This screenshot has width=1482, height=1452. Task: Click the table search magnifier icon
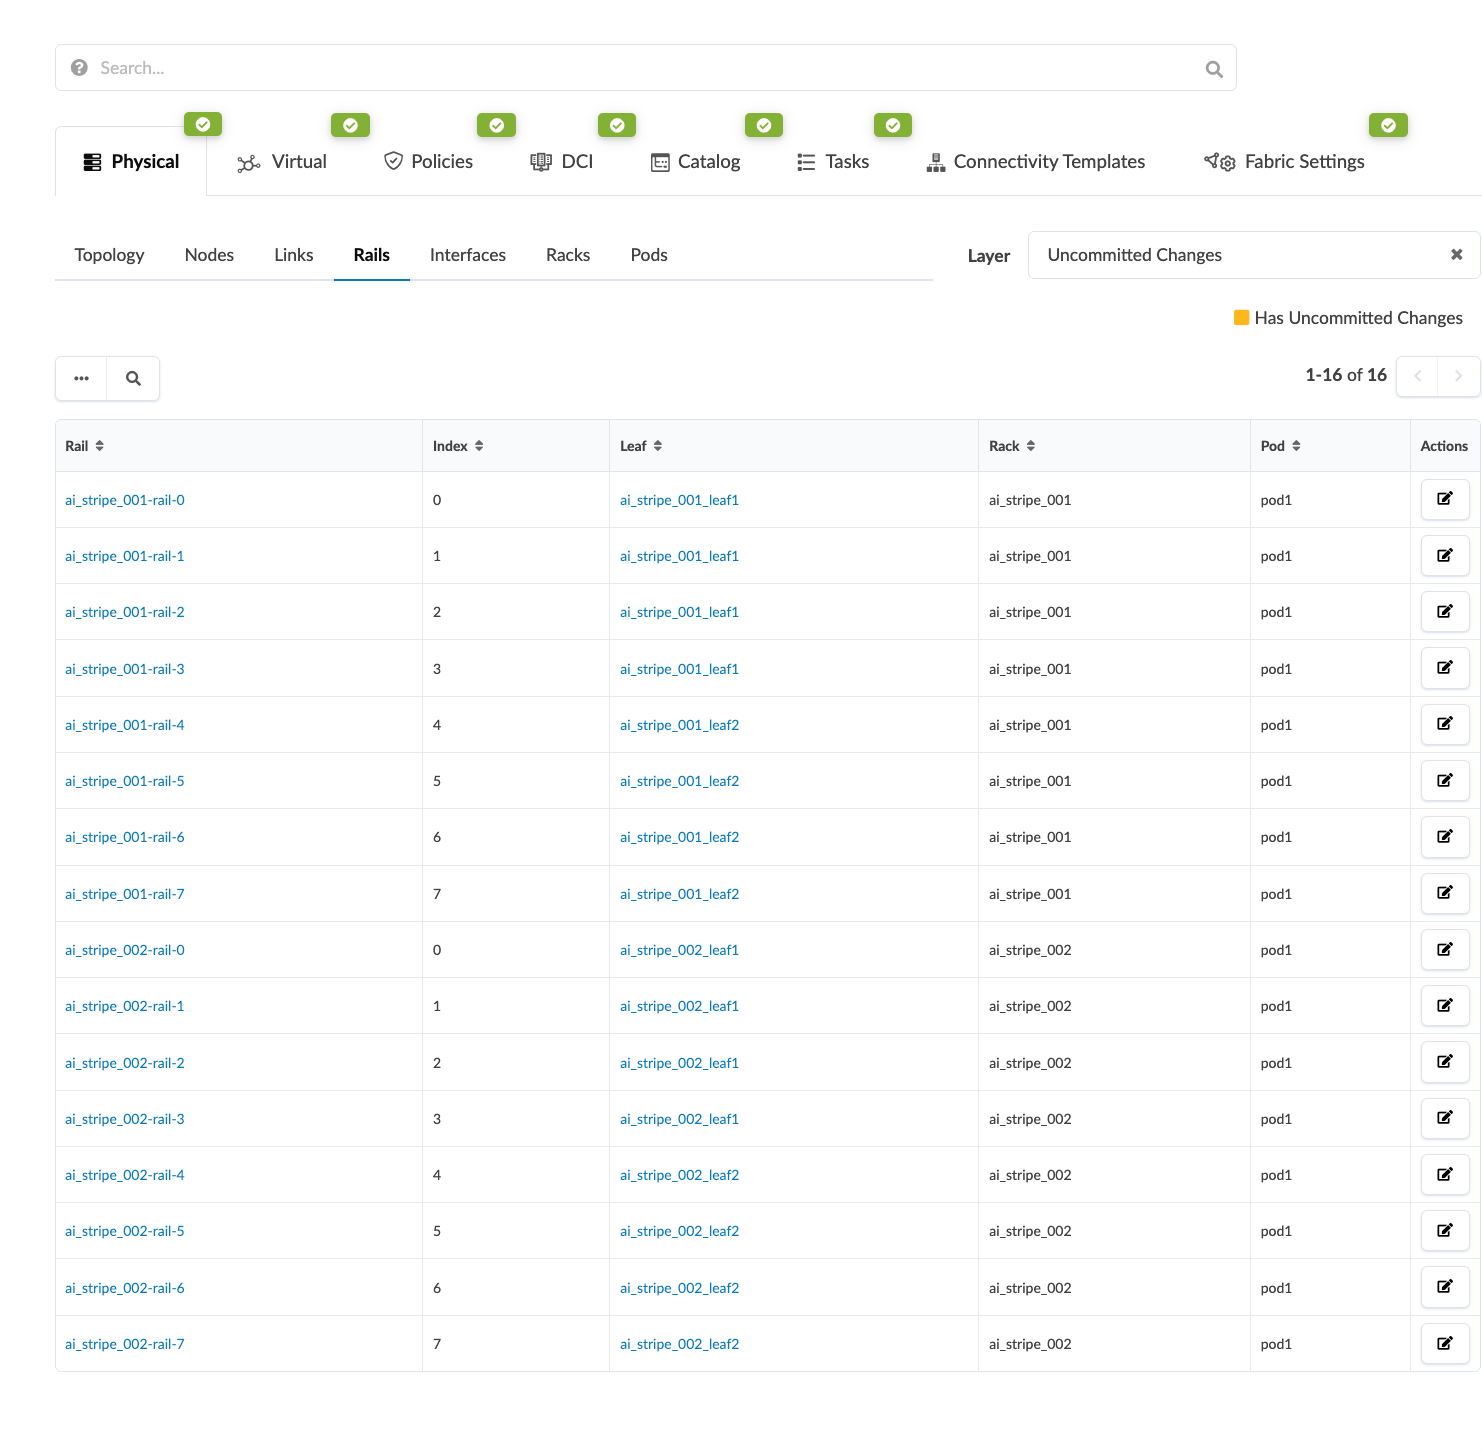pos(133,378)
